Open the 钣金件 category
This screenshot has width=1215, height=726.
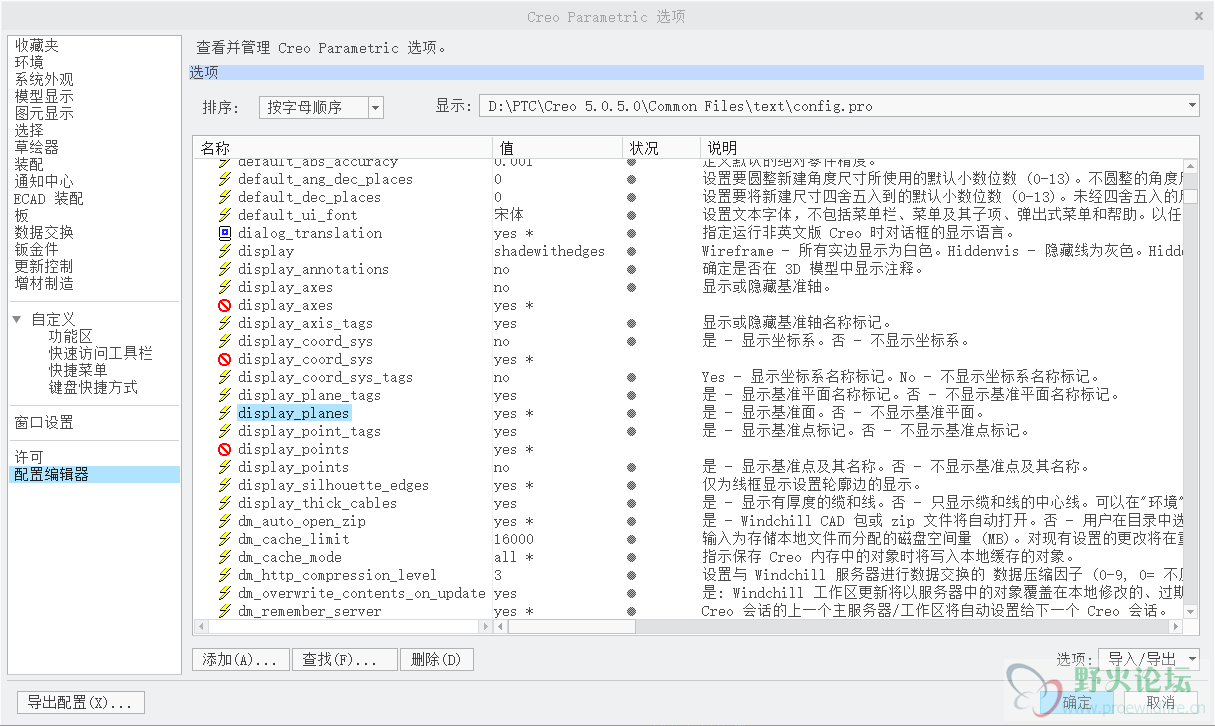pyautogui.click(x=36, y=249)
